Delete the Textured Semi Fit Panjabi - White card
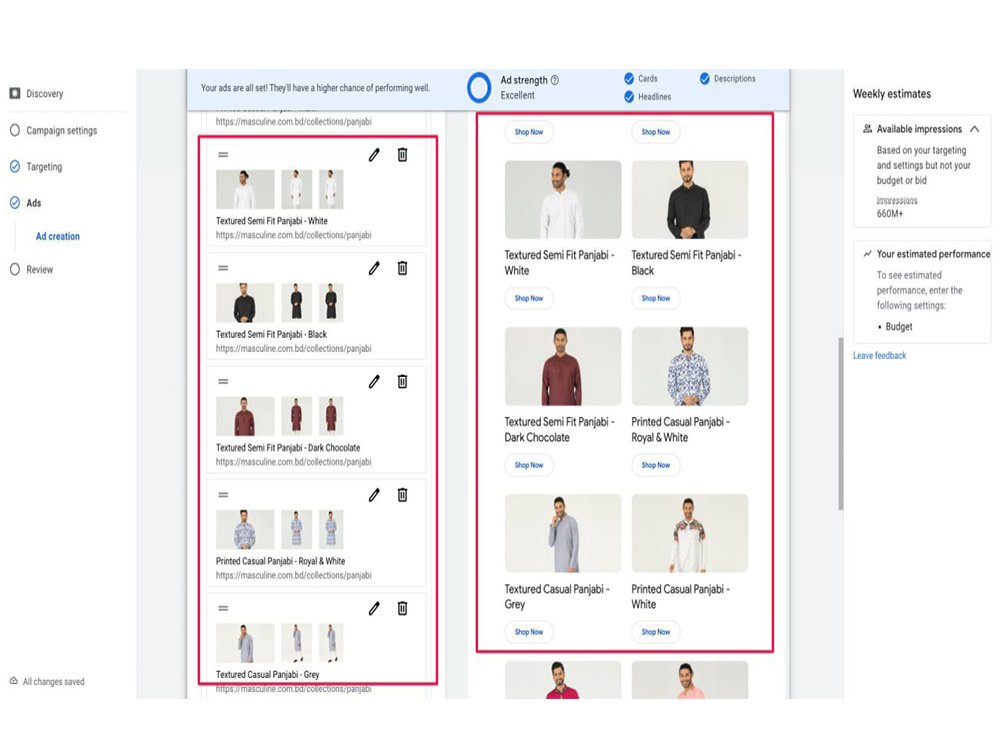This screenshot has width=1000, height=750. tap(402, 154)
